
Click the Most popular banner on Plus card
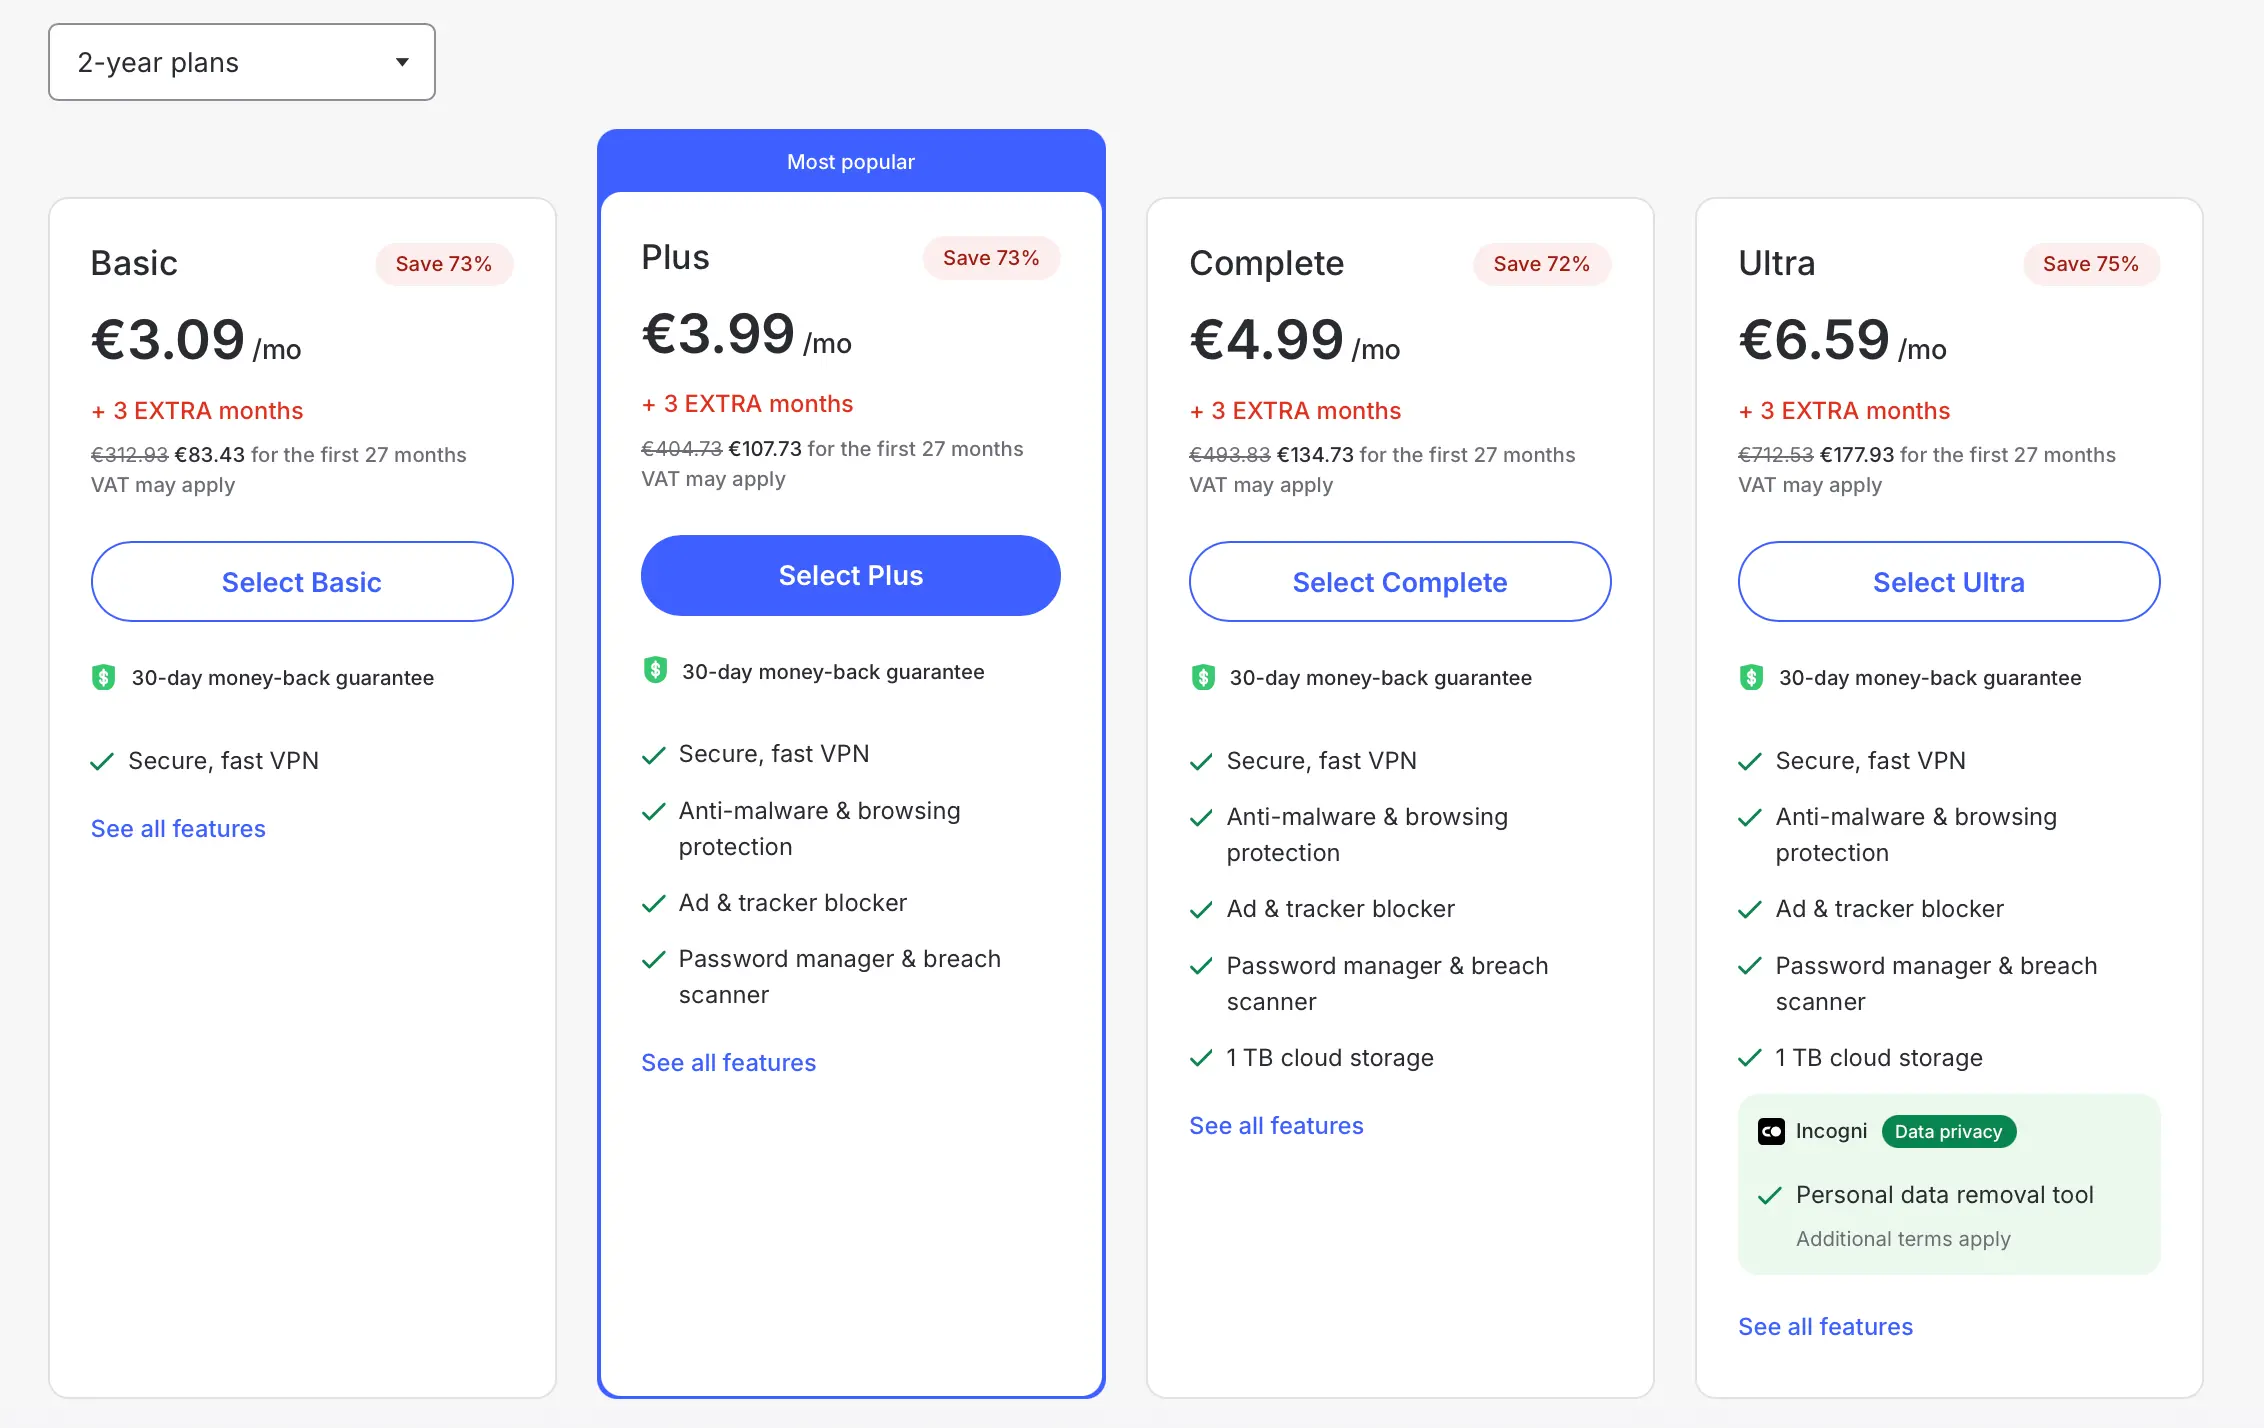[x=849, y=161]
